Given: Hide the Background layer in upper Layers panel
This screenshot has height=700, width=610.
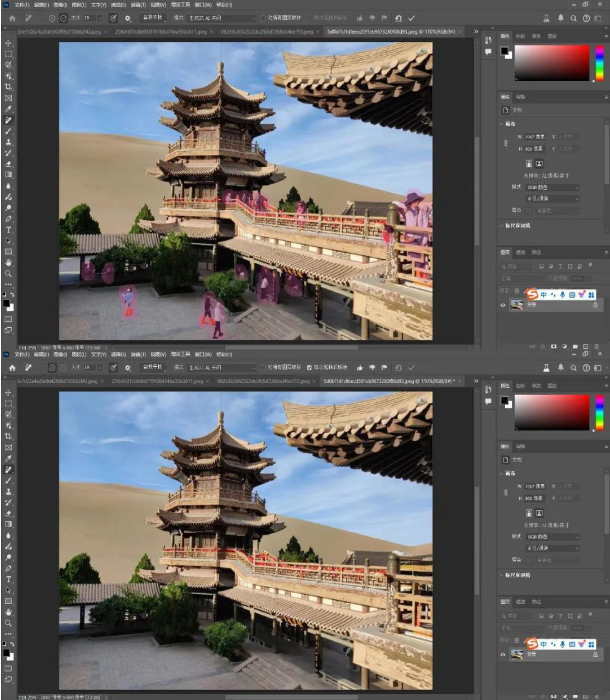Looking at the screenshot, I should 503,305.
